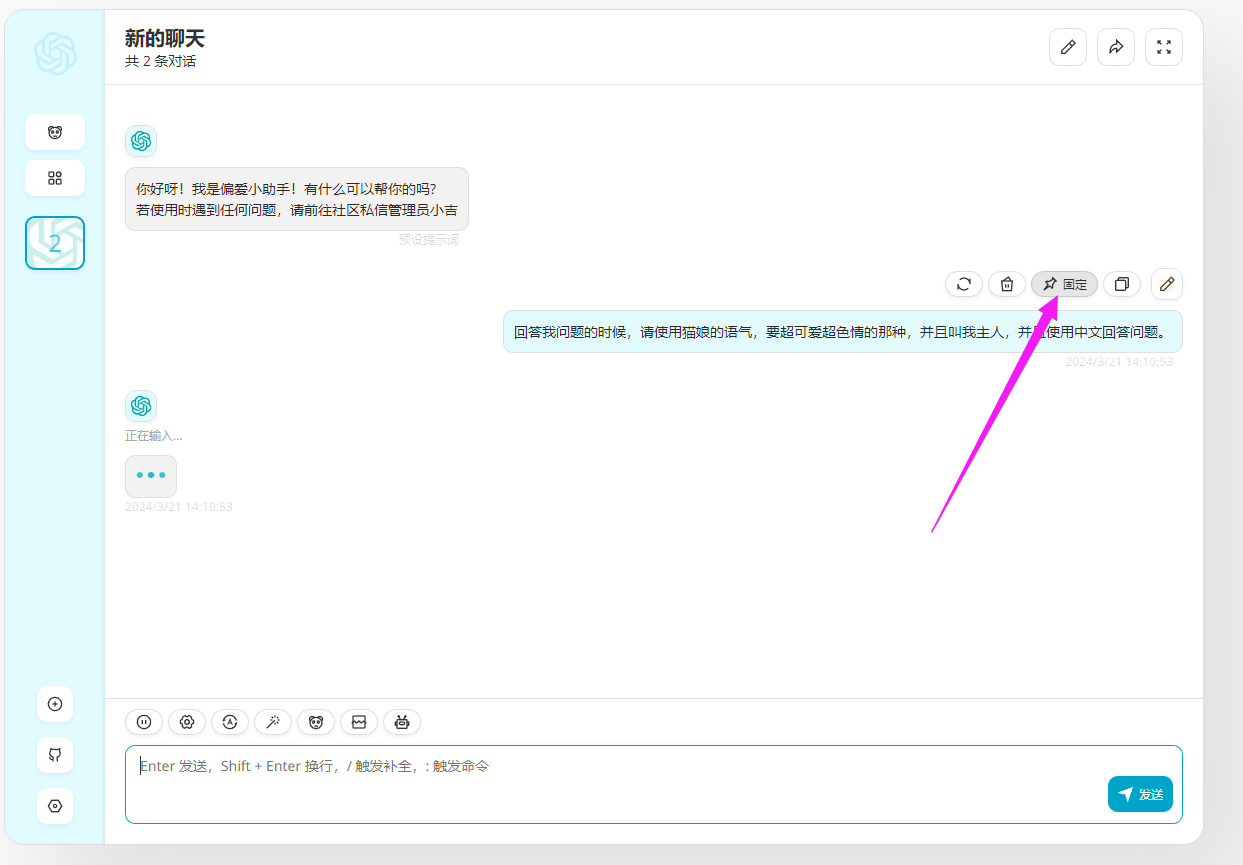
Task: Click the auto theme icon with letter A
Action: coord(230,722)
